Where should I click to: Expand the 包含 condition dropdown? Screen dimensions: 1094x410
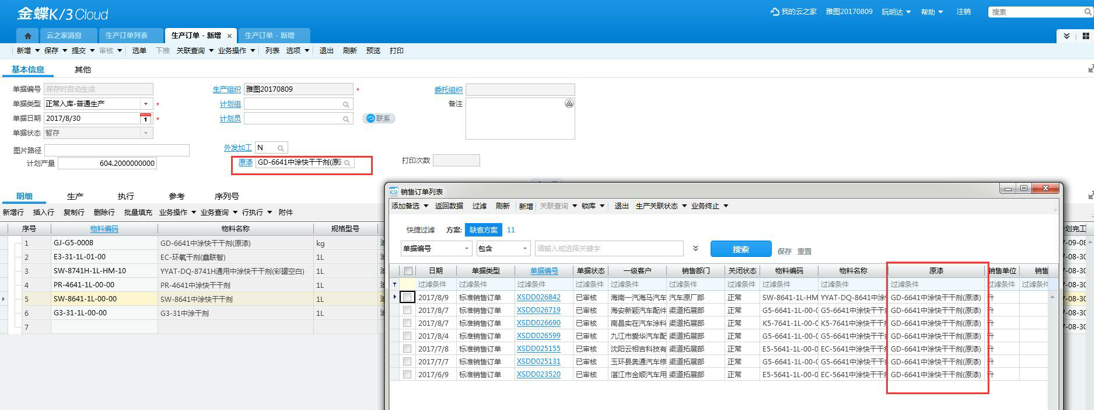click(x=525, y=248)
